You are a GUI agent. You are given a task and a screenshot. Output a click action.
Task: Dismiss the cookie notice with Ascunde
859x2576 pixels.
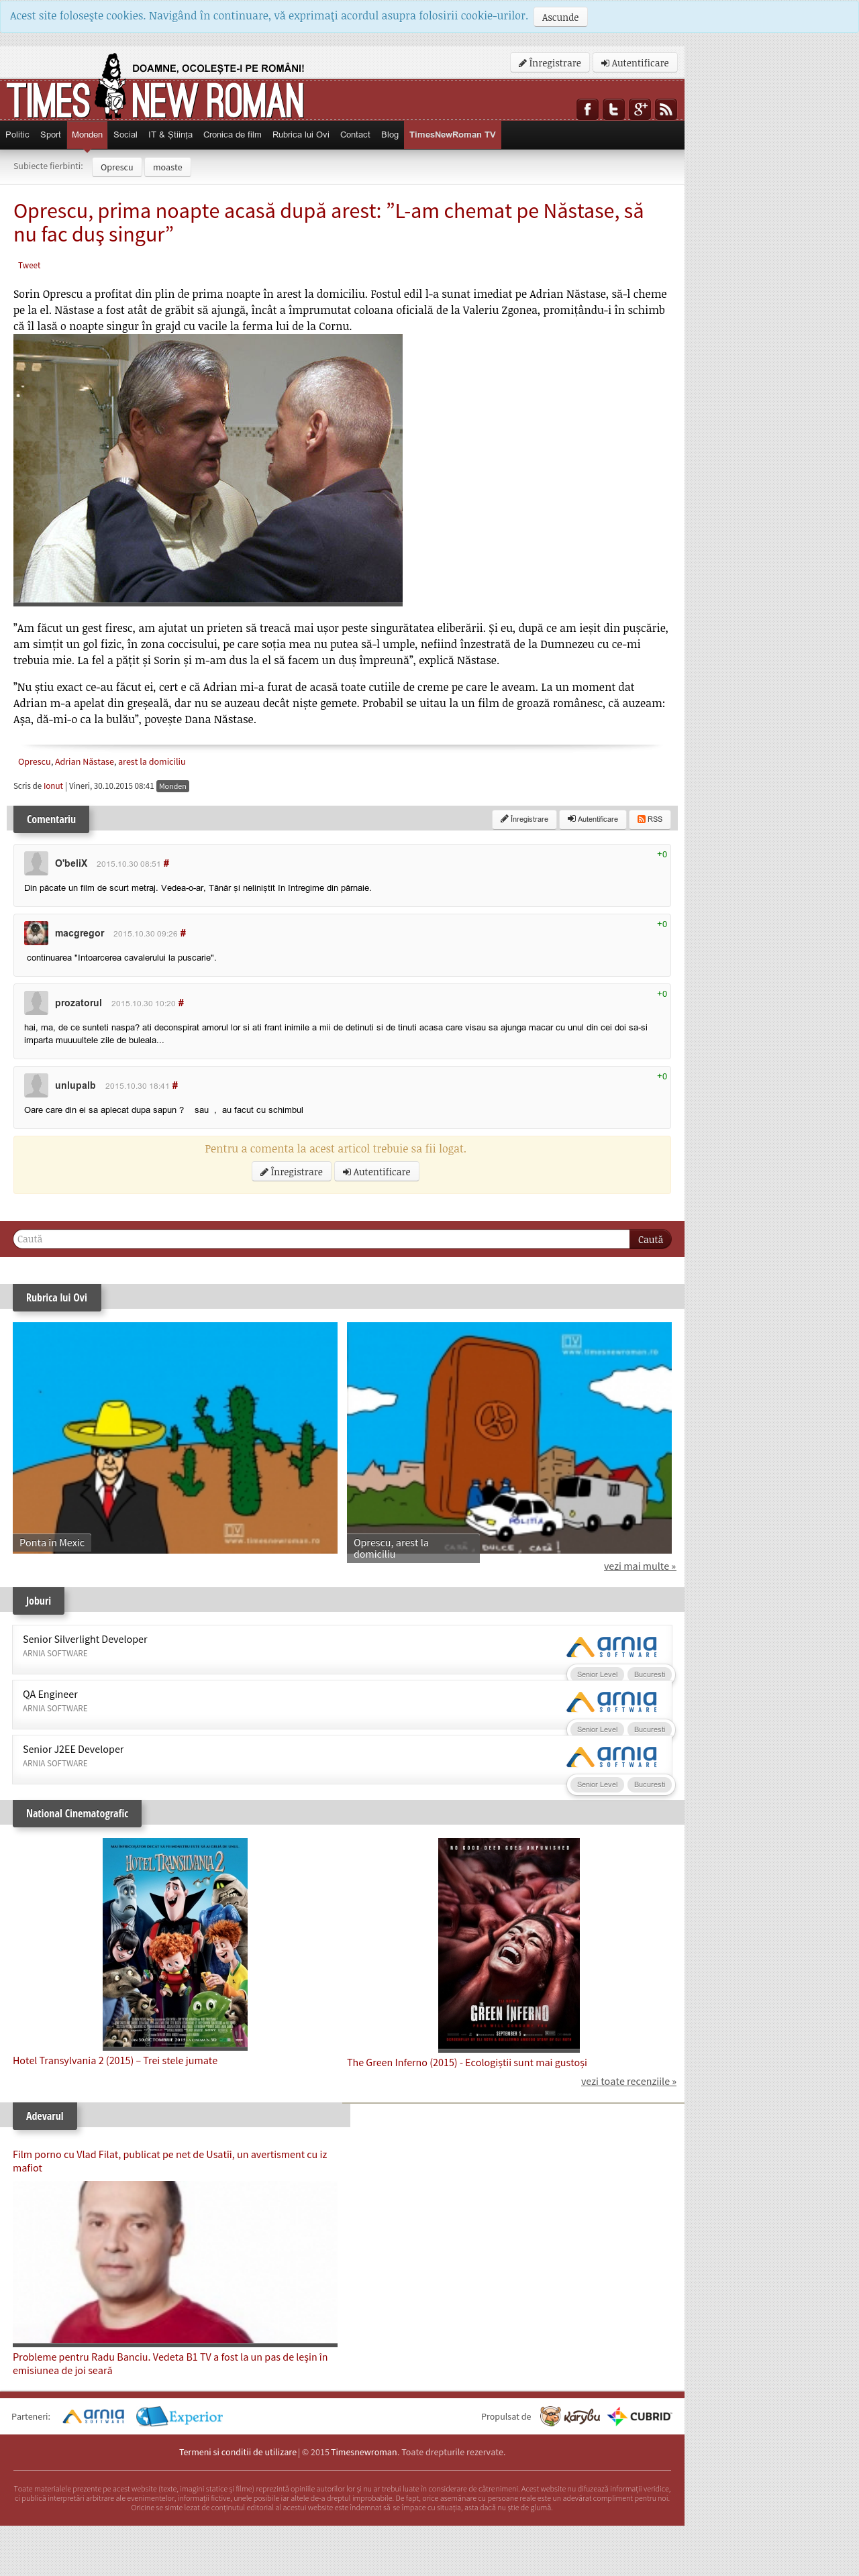coord(560,17)
